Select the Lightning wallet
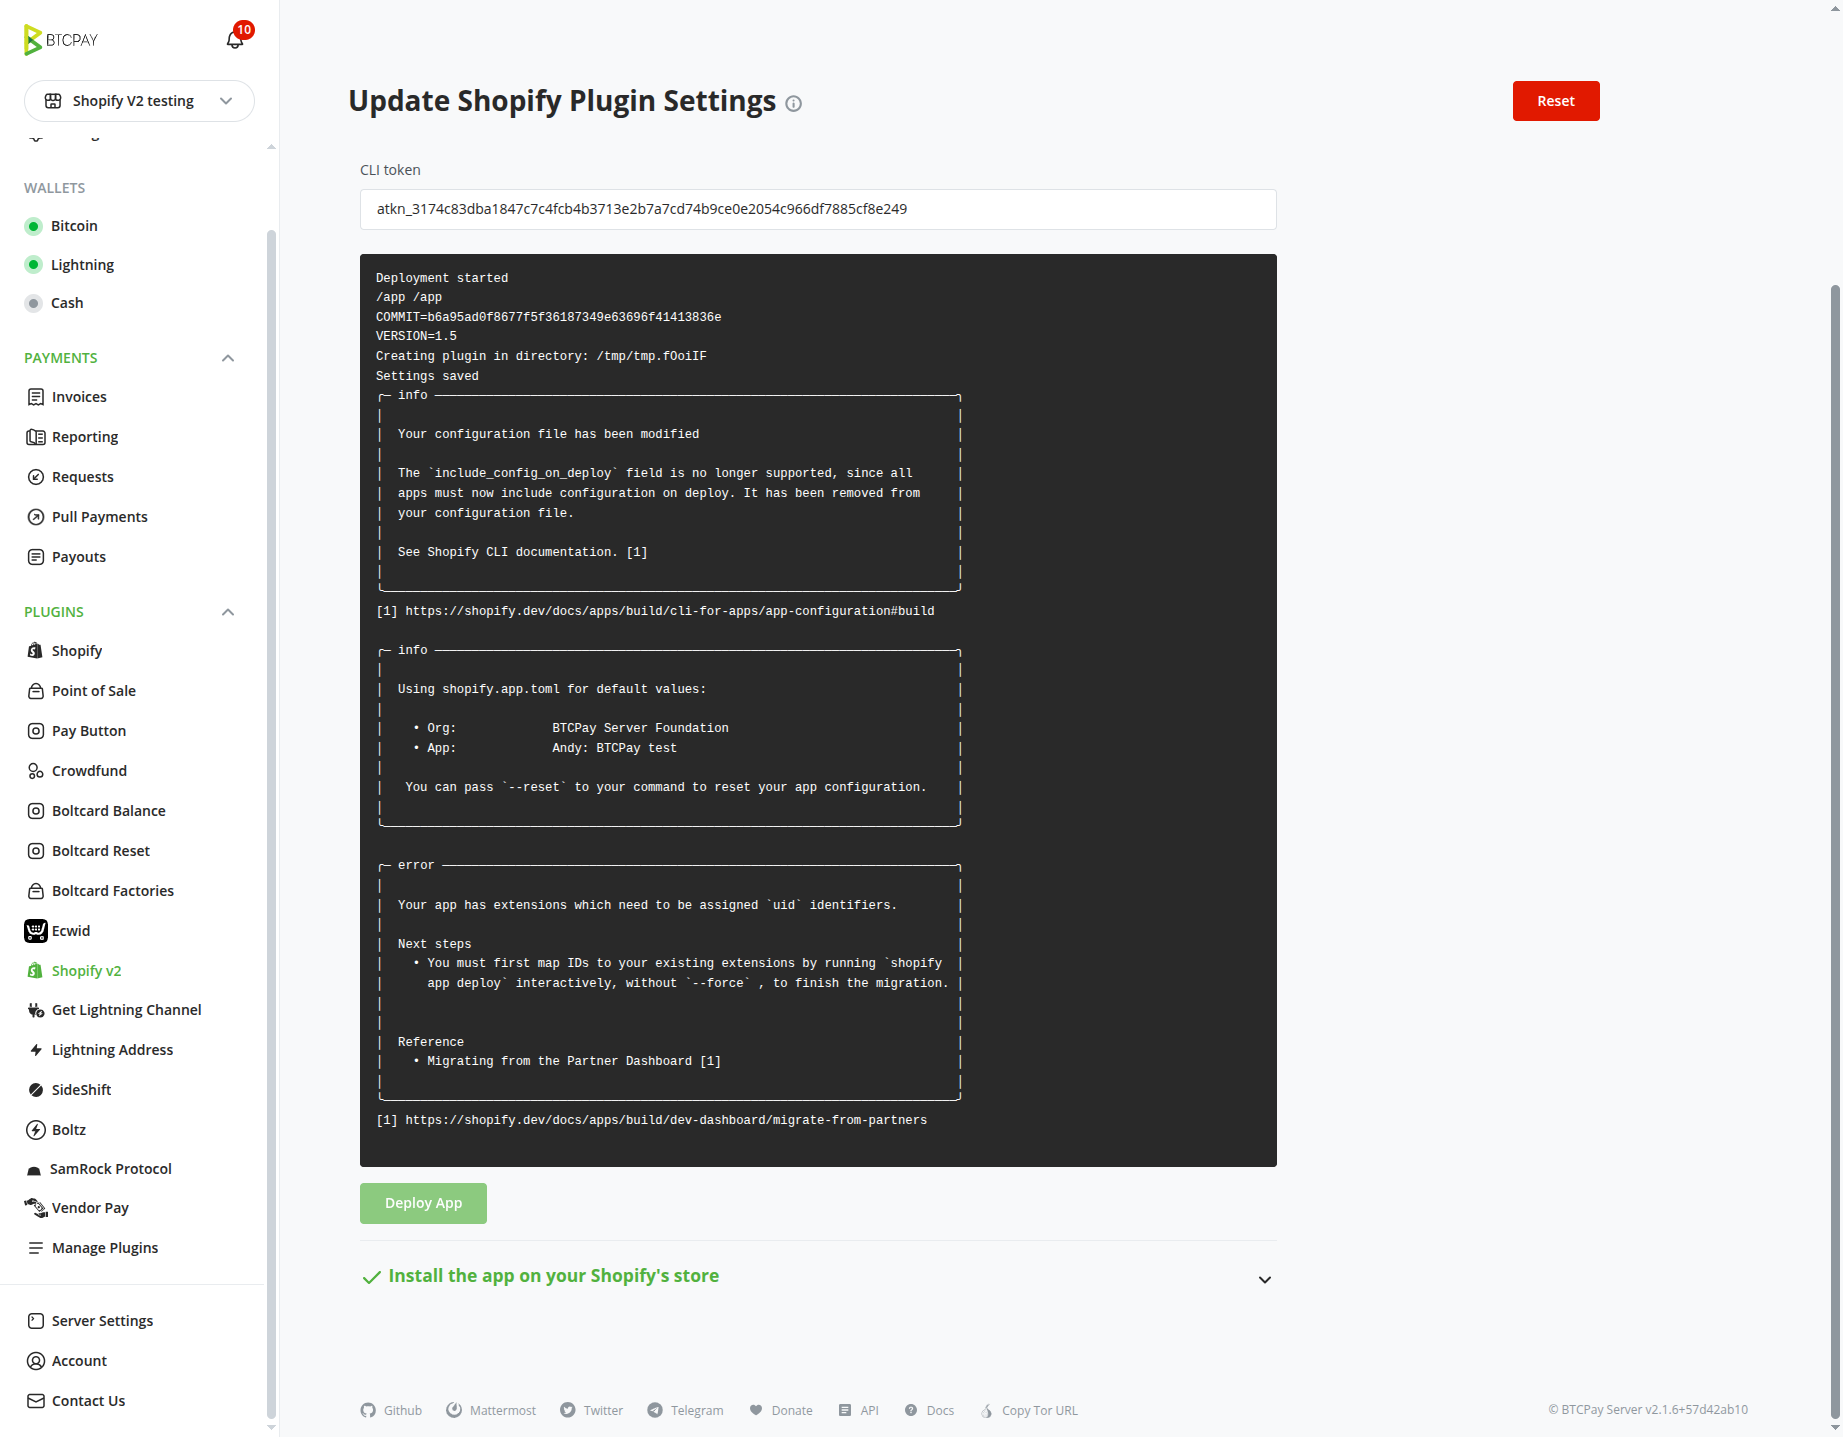1843x1437 pixels. [82, 264]
